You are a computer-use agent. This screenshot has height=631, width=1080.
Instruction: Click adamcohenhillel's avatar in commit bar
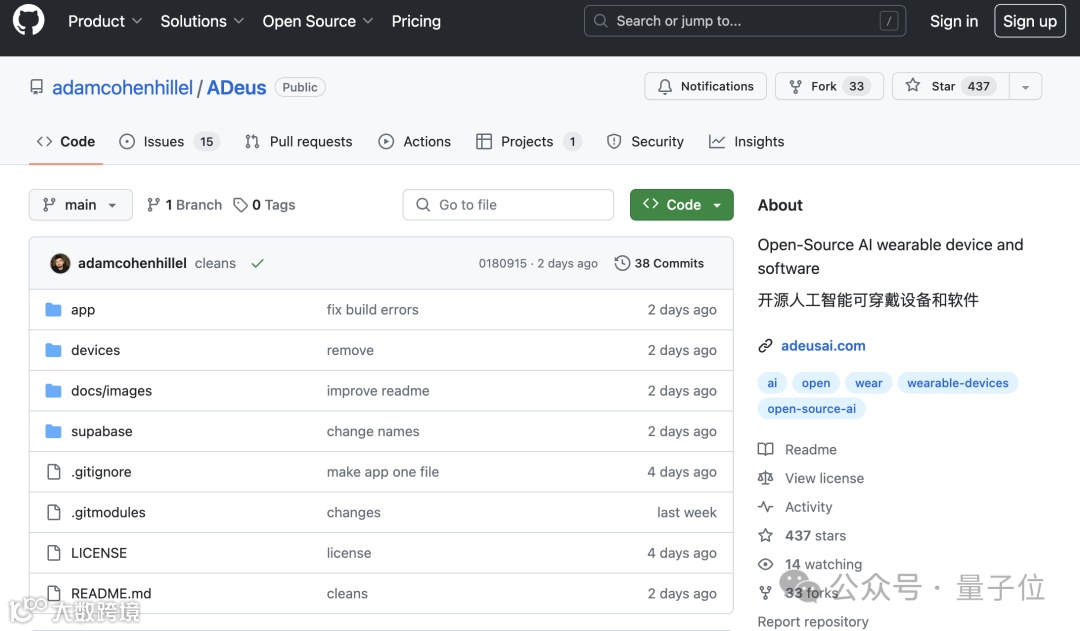(61, 263)
